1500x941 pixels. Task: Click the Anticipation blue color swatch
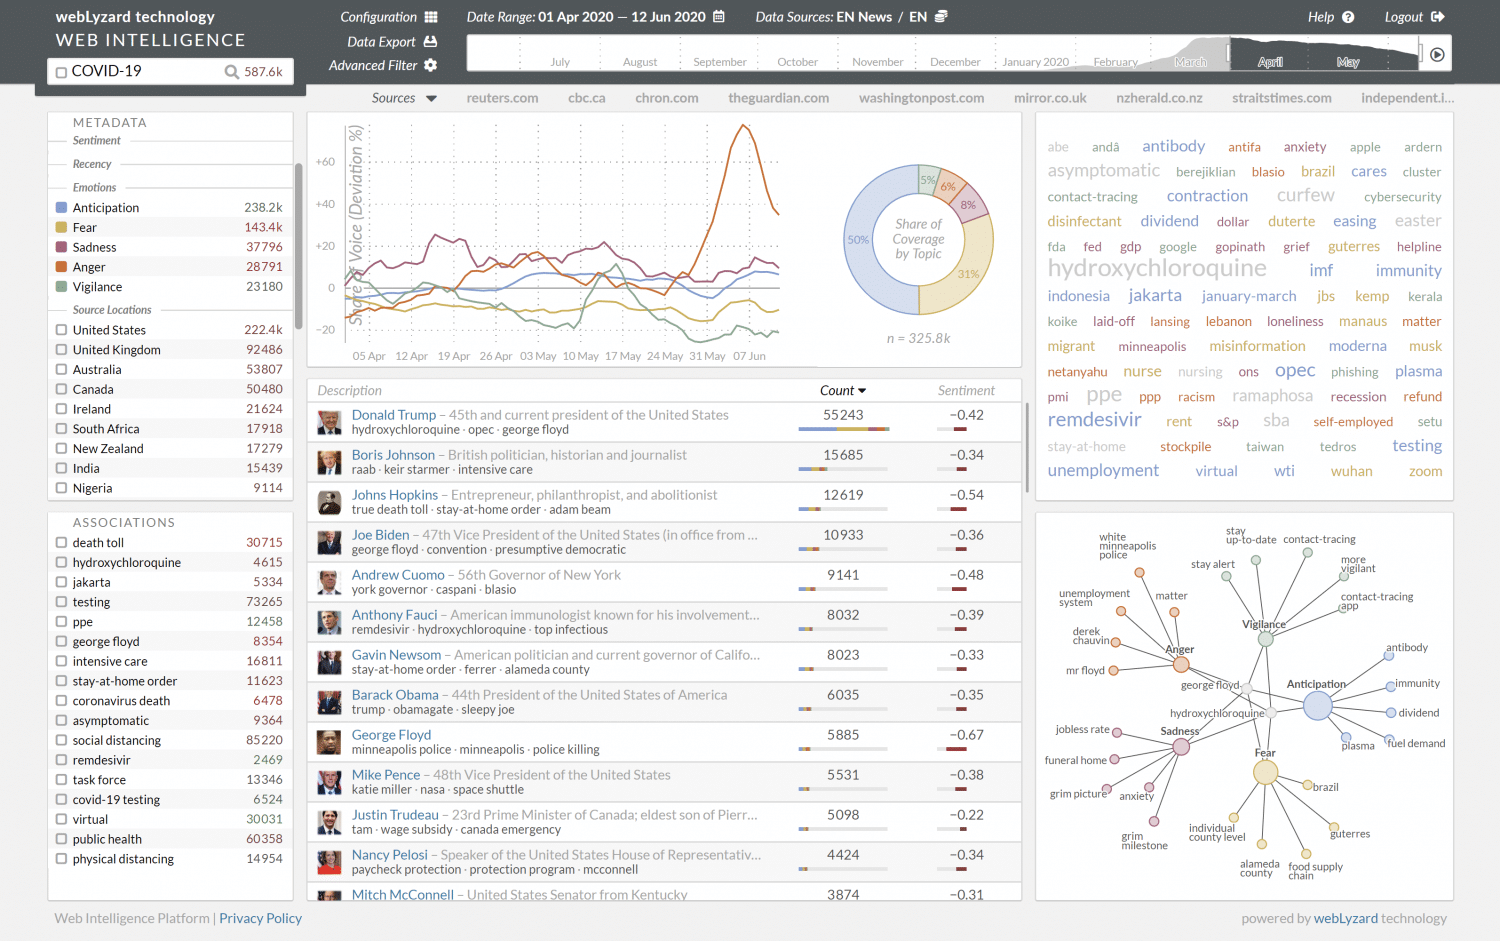(x=62, y=208)
